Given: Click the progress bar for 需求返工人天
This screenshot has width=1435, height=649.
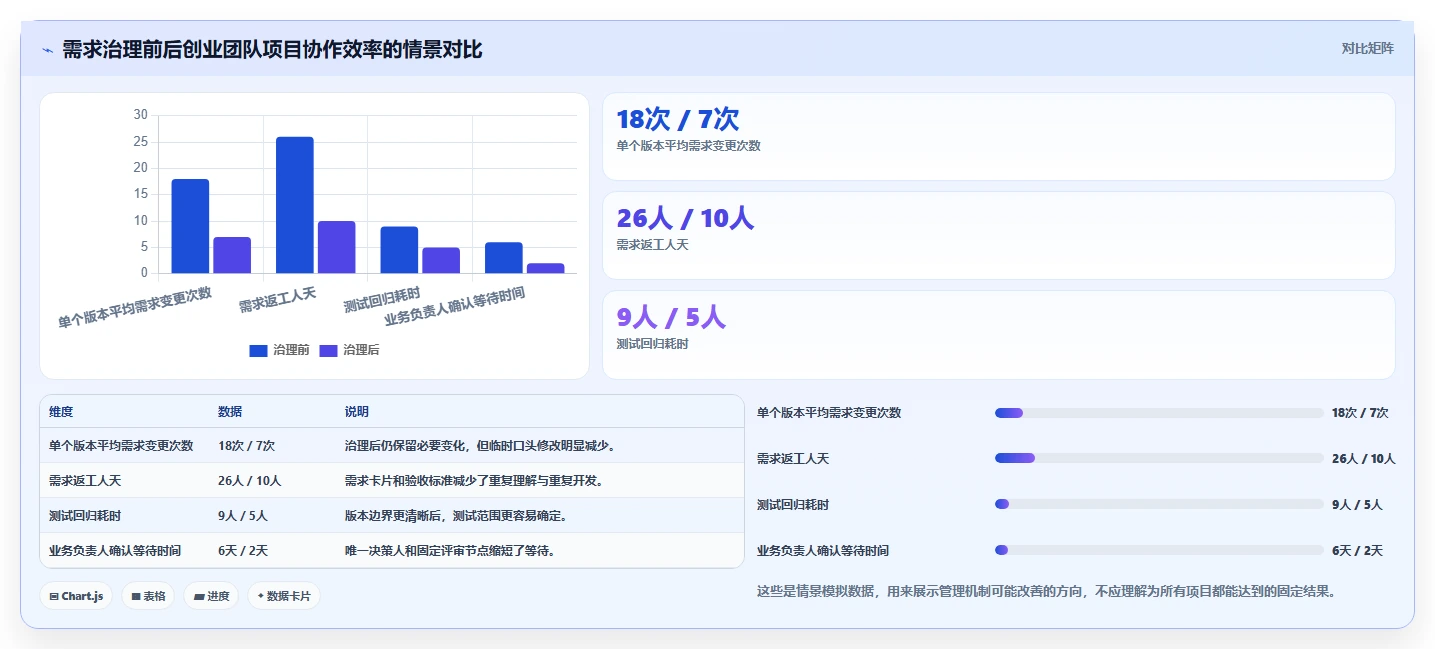Looking at the screenshot, I should (1159, 458).
